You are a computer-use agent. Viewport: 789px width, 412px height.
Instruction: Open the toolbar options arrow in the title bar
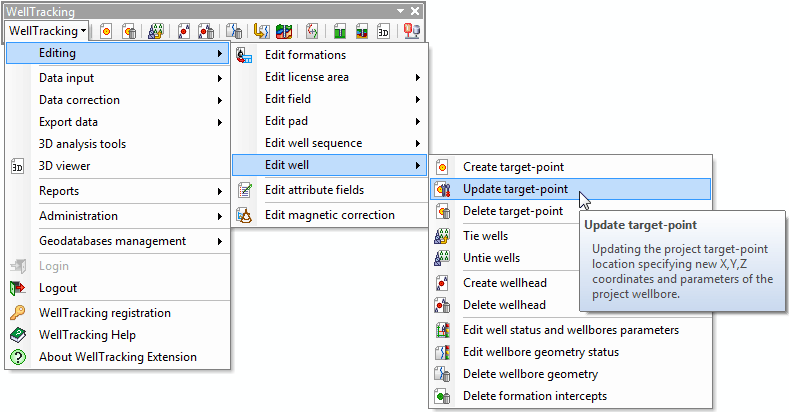[x=401, y=11]
